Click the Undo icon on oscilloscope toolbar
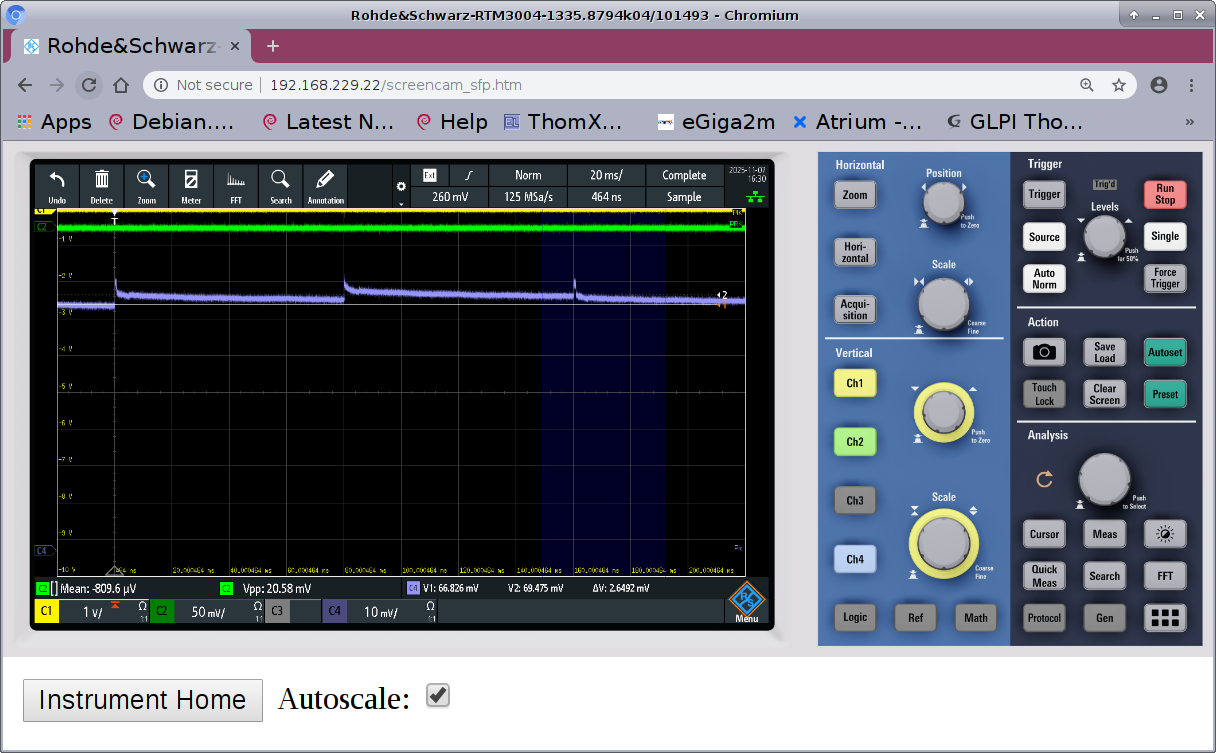The height and width of the screenshot is (753, 1216). [x=57, y=185]
